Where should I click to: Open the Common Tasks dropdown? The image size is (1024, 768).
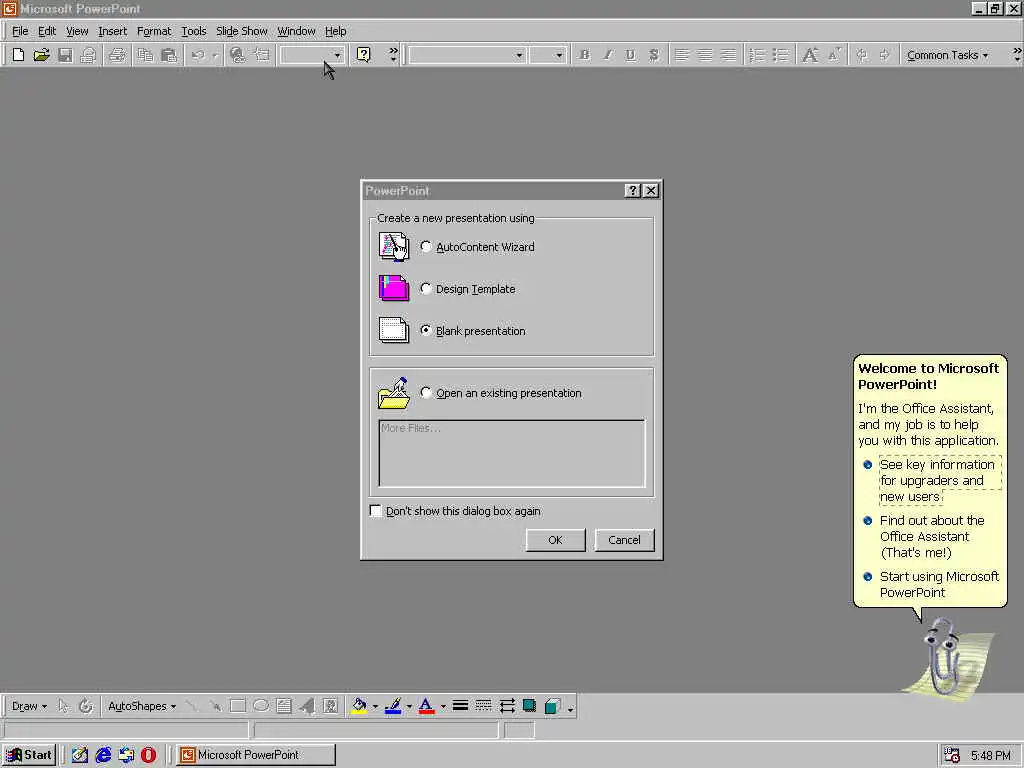[948, 56]
